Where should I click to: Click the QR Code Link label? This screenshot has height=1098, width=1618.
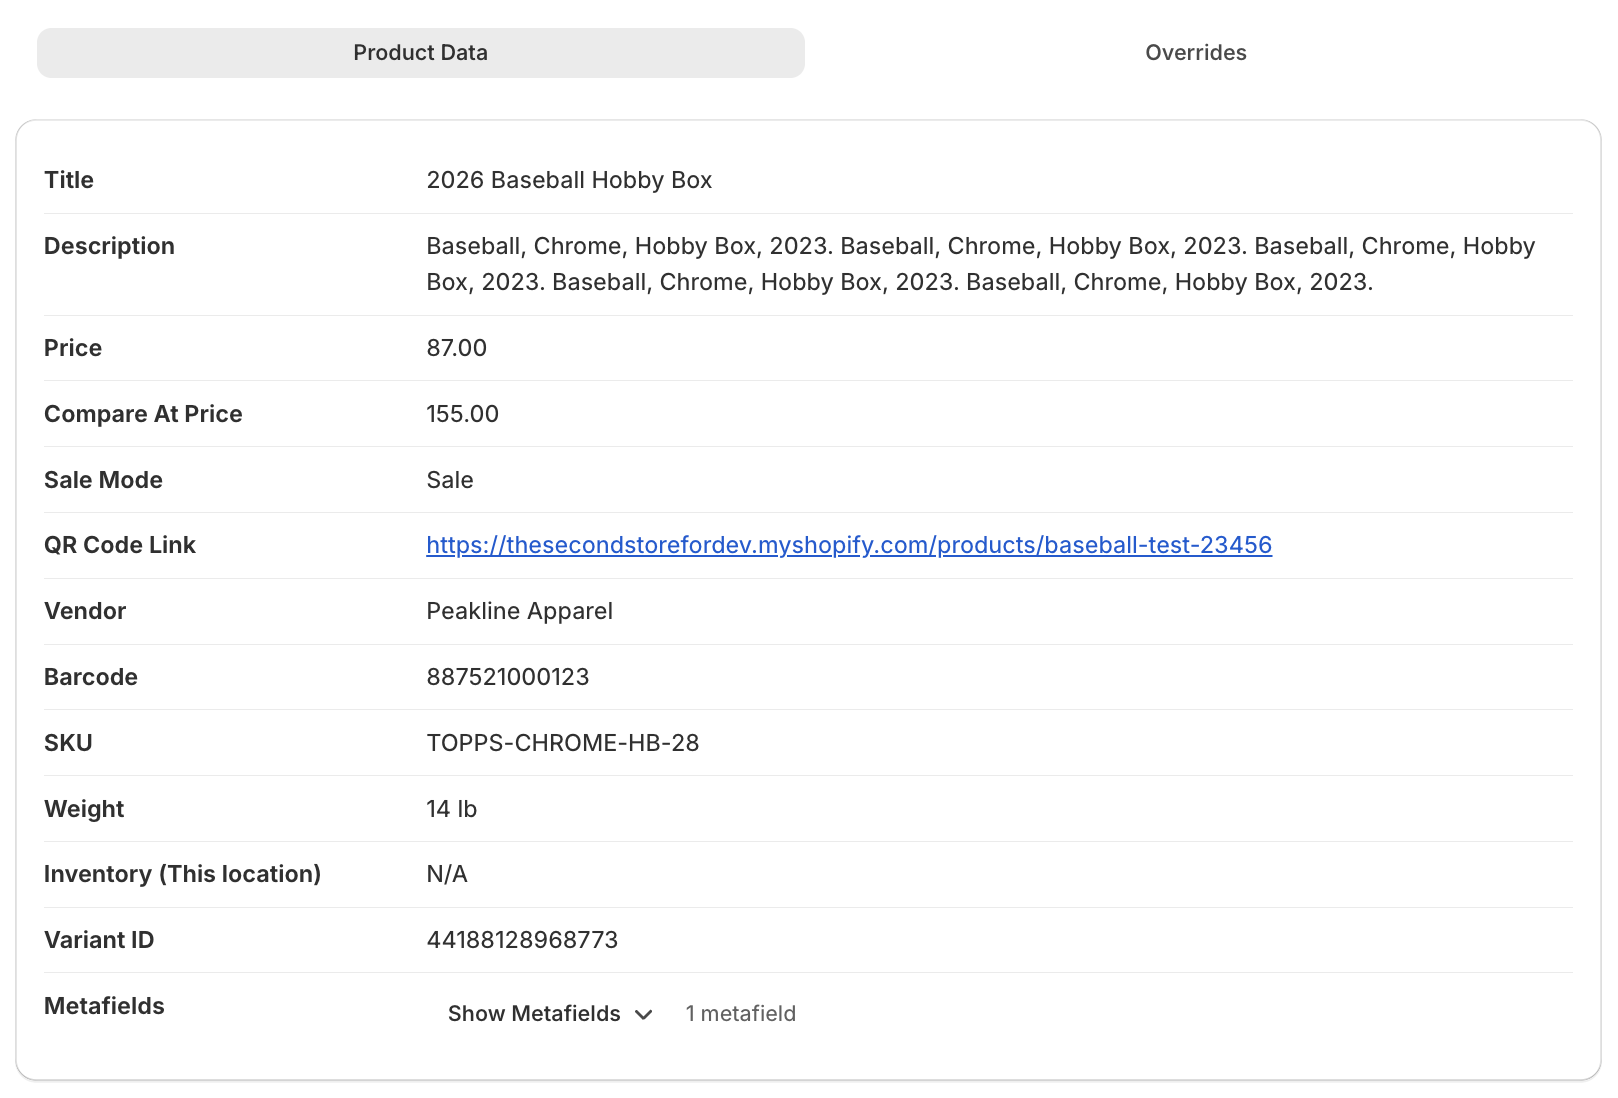(x=120, y=545)
